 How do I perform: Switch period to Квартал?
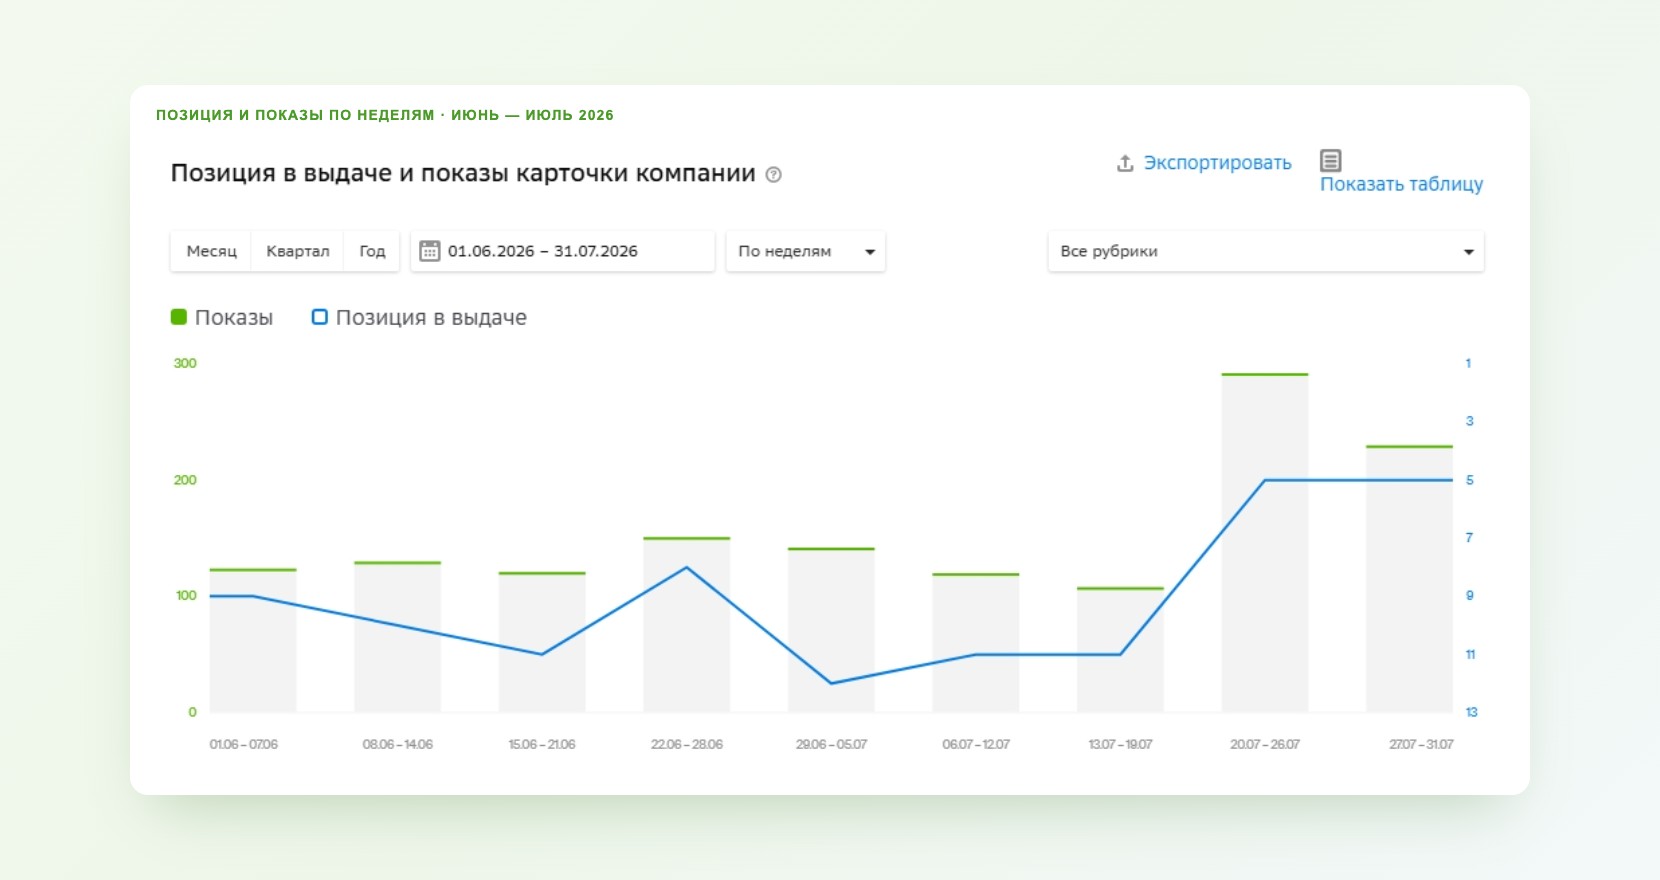pos(297,251)
